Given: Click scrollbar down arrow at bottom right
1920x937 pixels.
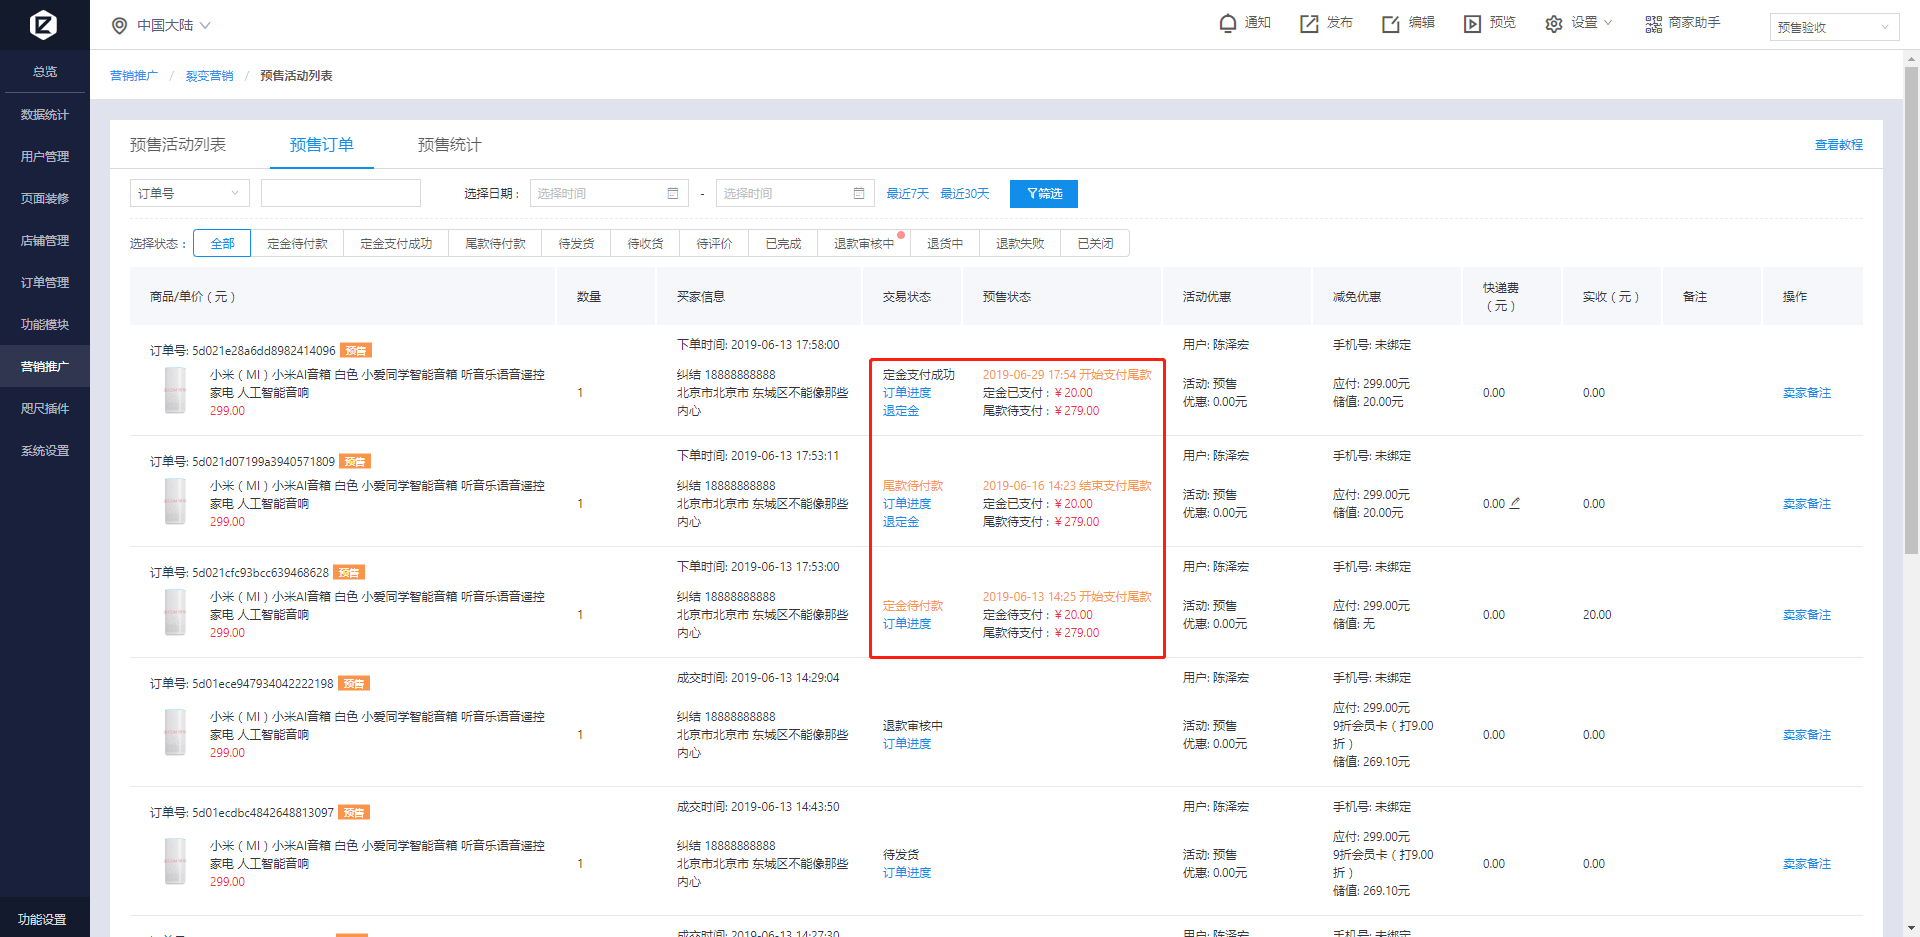Looking at the screenshot, I should coord(1911,928).
